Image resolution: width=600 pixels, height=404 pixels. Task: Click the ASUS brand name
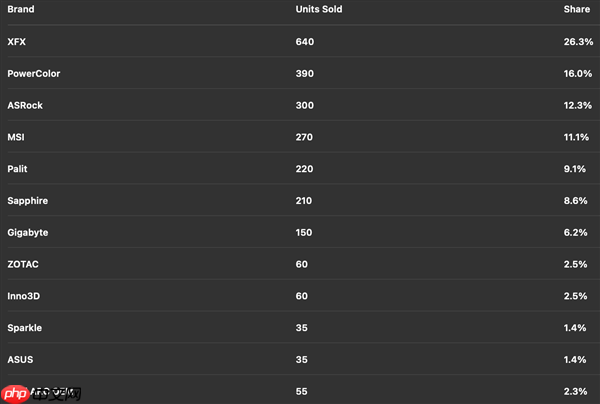[x=20, y=359]
